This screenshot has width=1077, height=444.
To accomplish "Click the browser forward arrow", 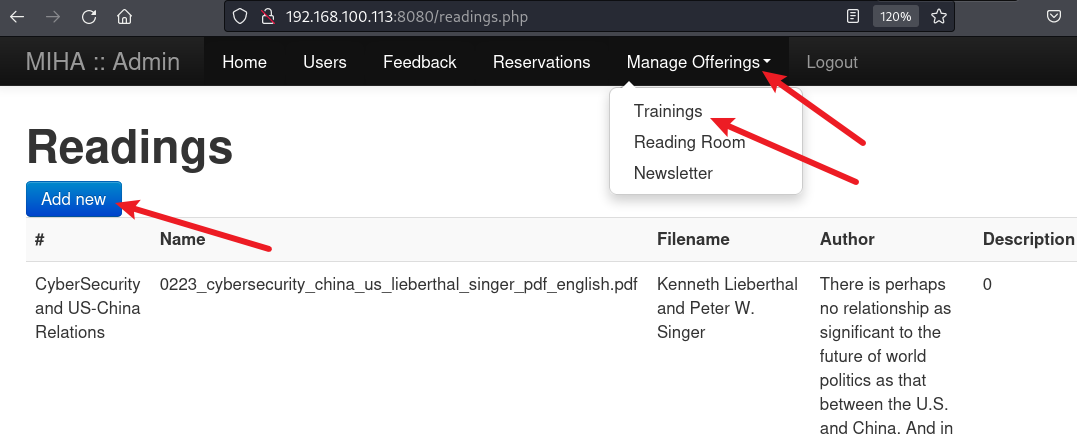I will click(53, 17).
